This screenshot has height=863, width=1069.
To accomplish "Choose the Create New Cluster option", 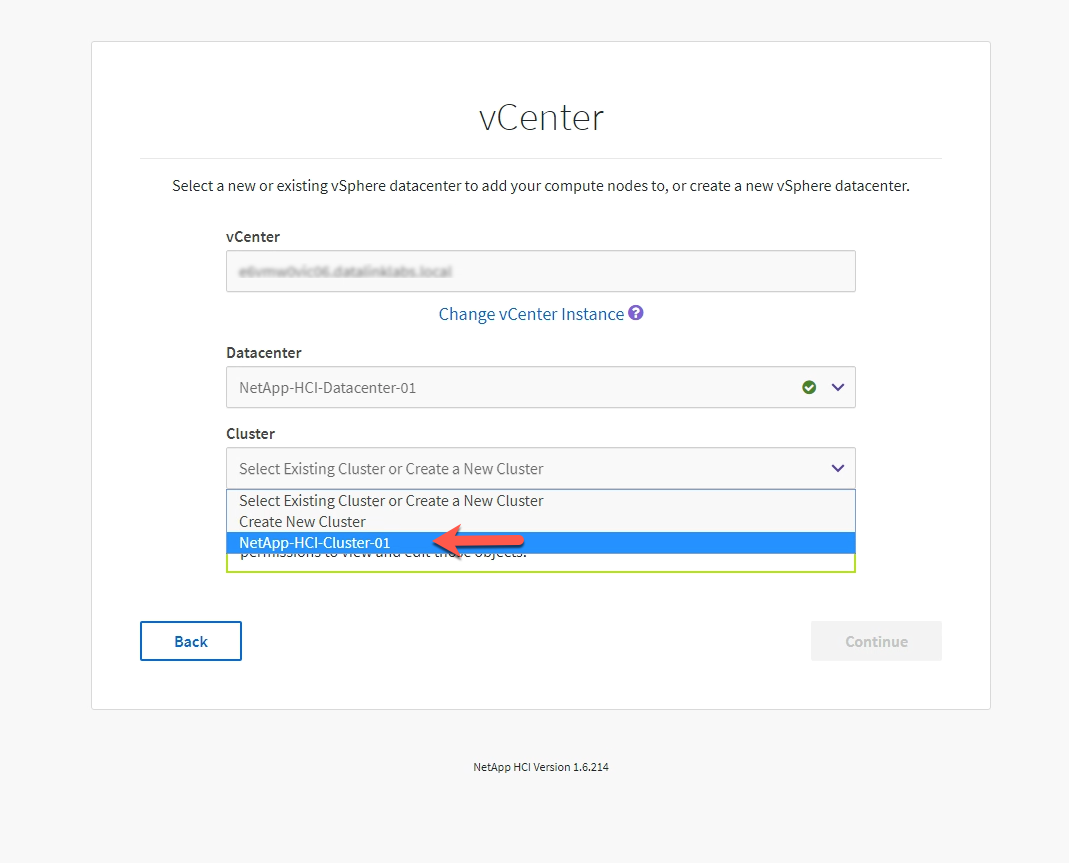I will (x=302, y=522).
